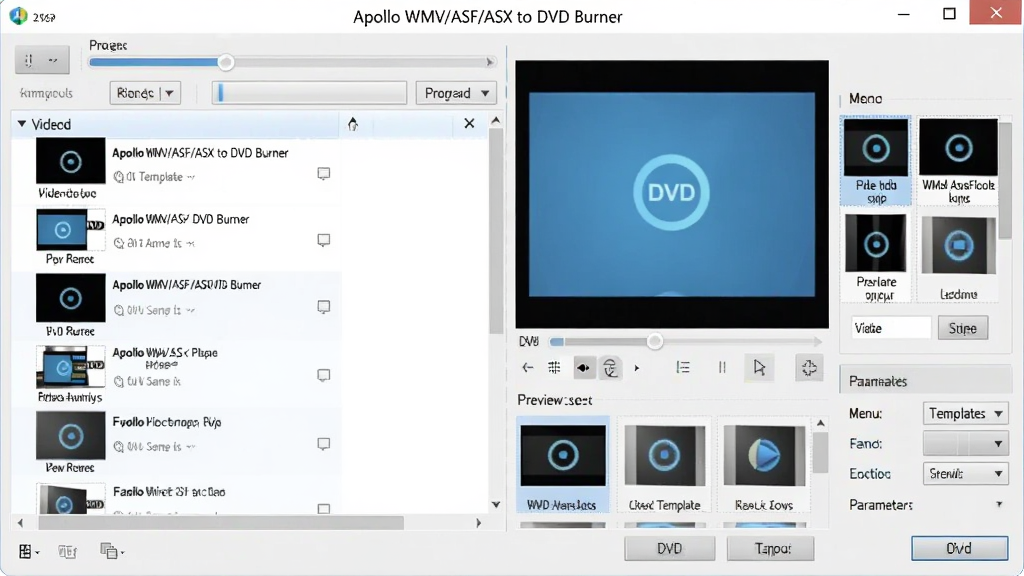Click the PvD Rurree video thumbnail
This screenshot has height=576, width=1024.
pyautogui.click(x=71, y=298)
